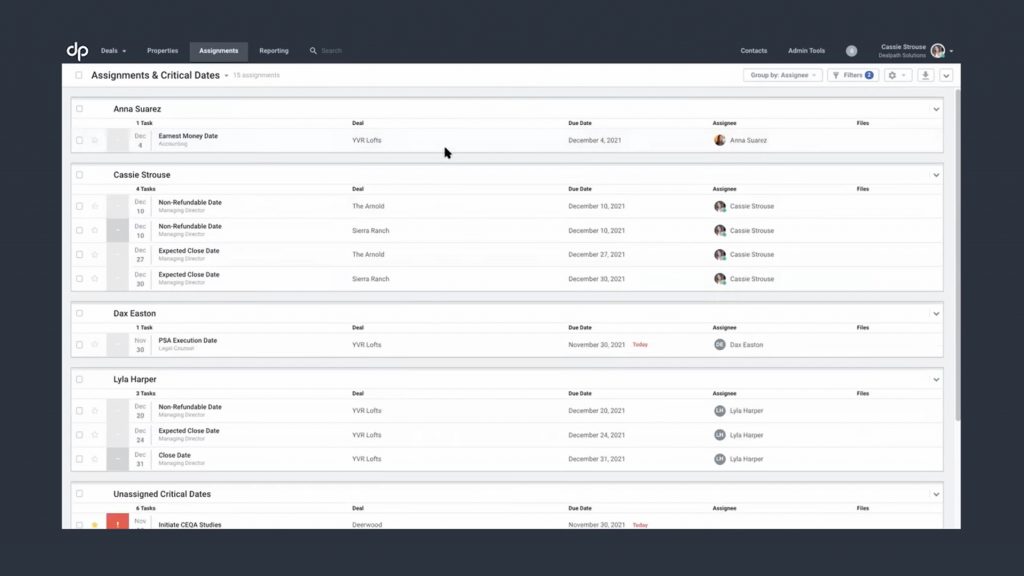The height and width of the screenshot is (576, 1024).
Task: Star the Expected Close Date Sierra Ranch task
Action: tap(95, 279)
